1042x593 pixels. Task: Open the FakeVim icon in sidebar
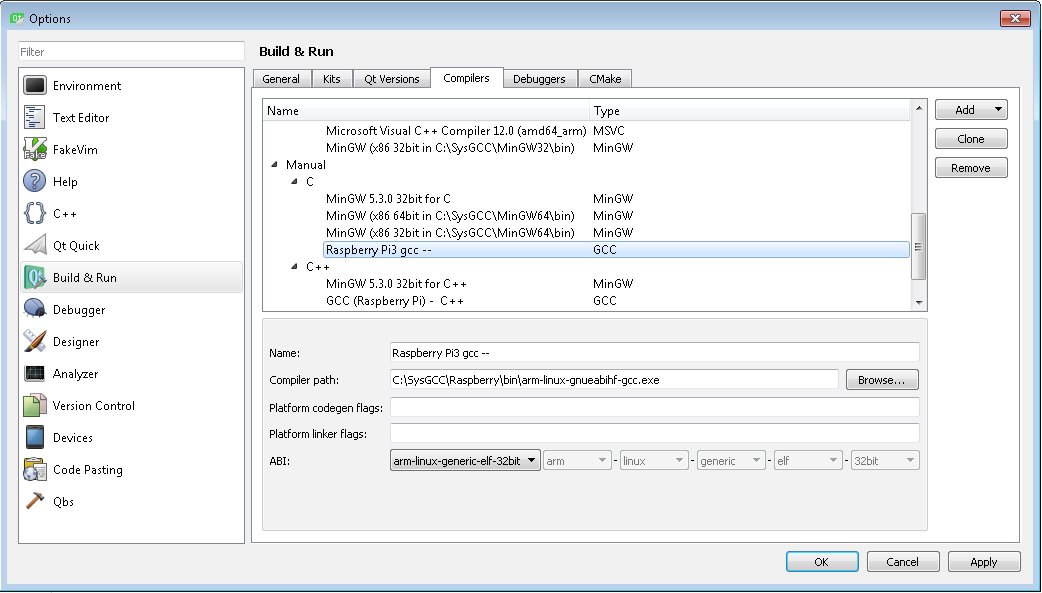[35, 150]
